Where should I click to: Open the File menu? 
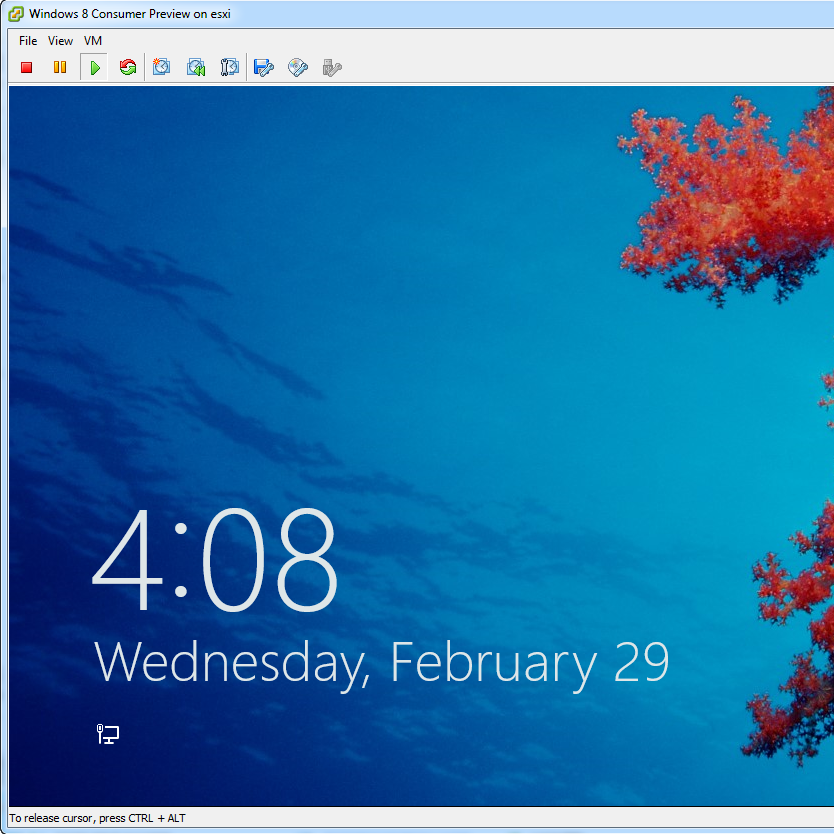[x=28, y=41]
